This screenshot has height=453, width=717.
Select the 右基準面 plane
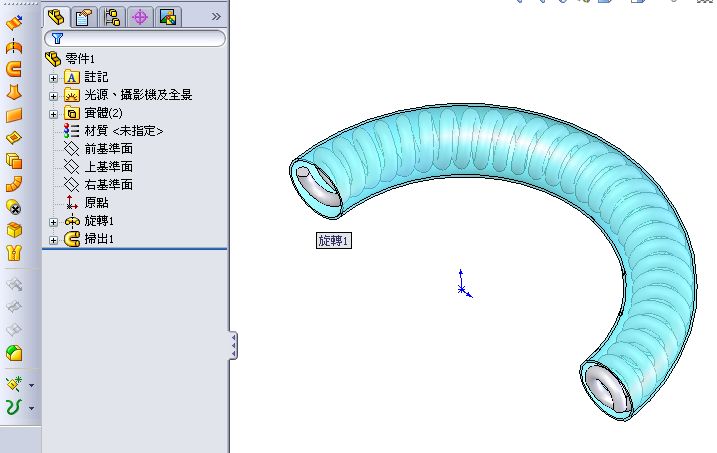pos(109,185)
